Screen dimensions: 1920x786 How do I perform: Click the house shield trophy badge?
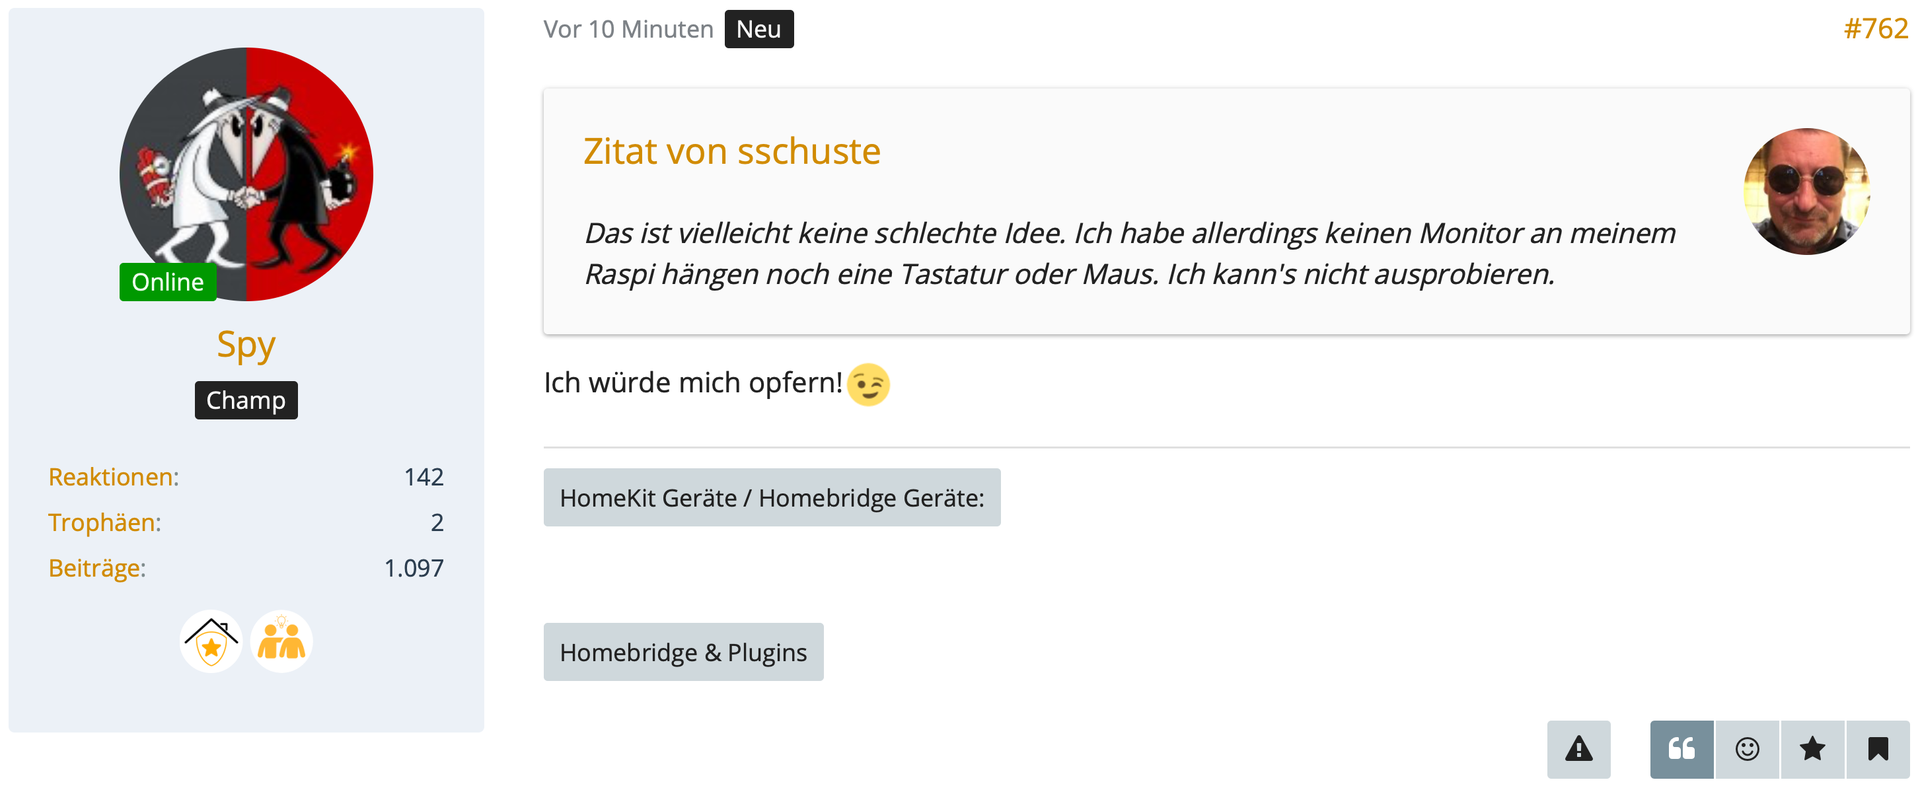tap(211, 642)
